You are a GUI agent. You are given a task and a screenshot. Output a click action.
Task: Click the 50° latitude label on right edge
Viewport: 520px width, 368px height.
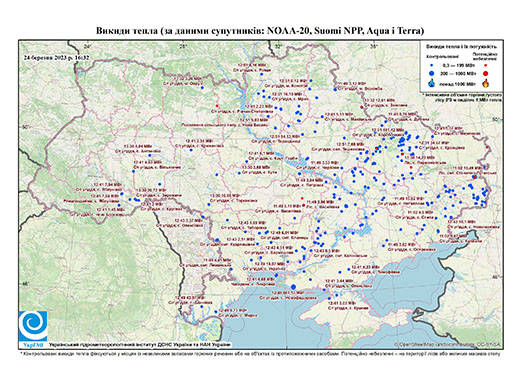(497, 119)
